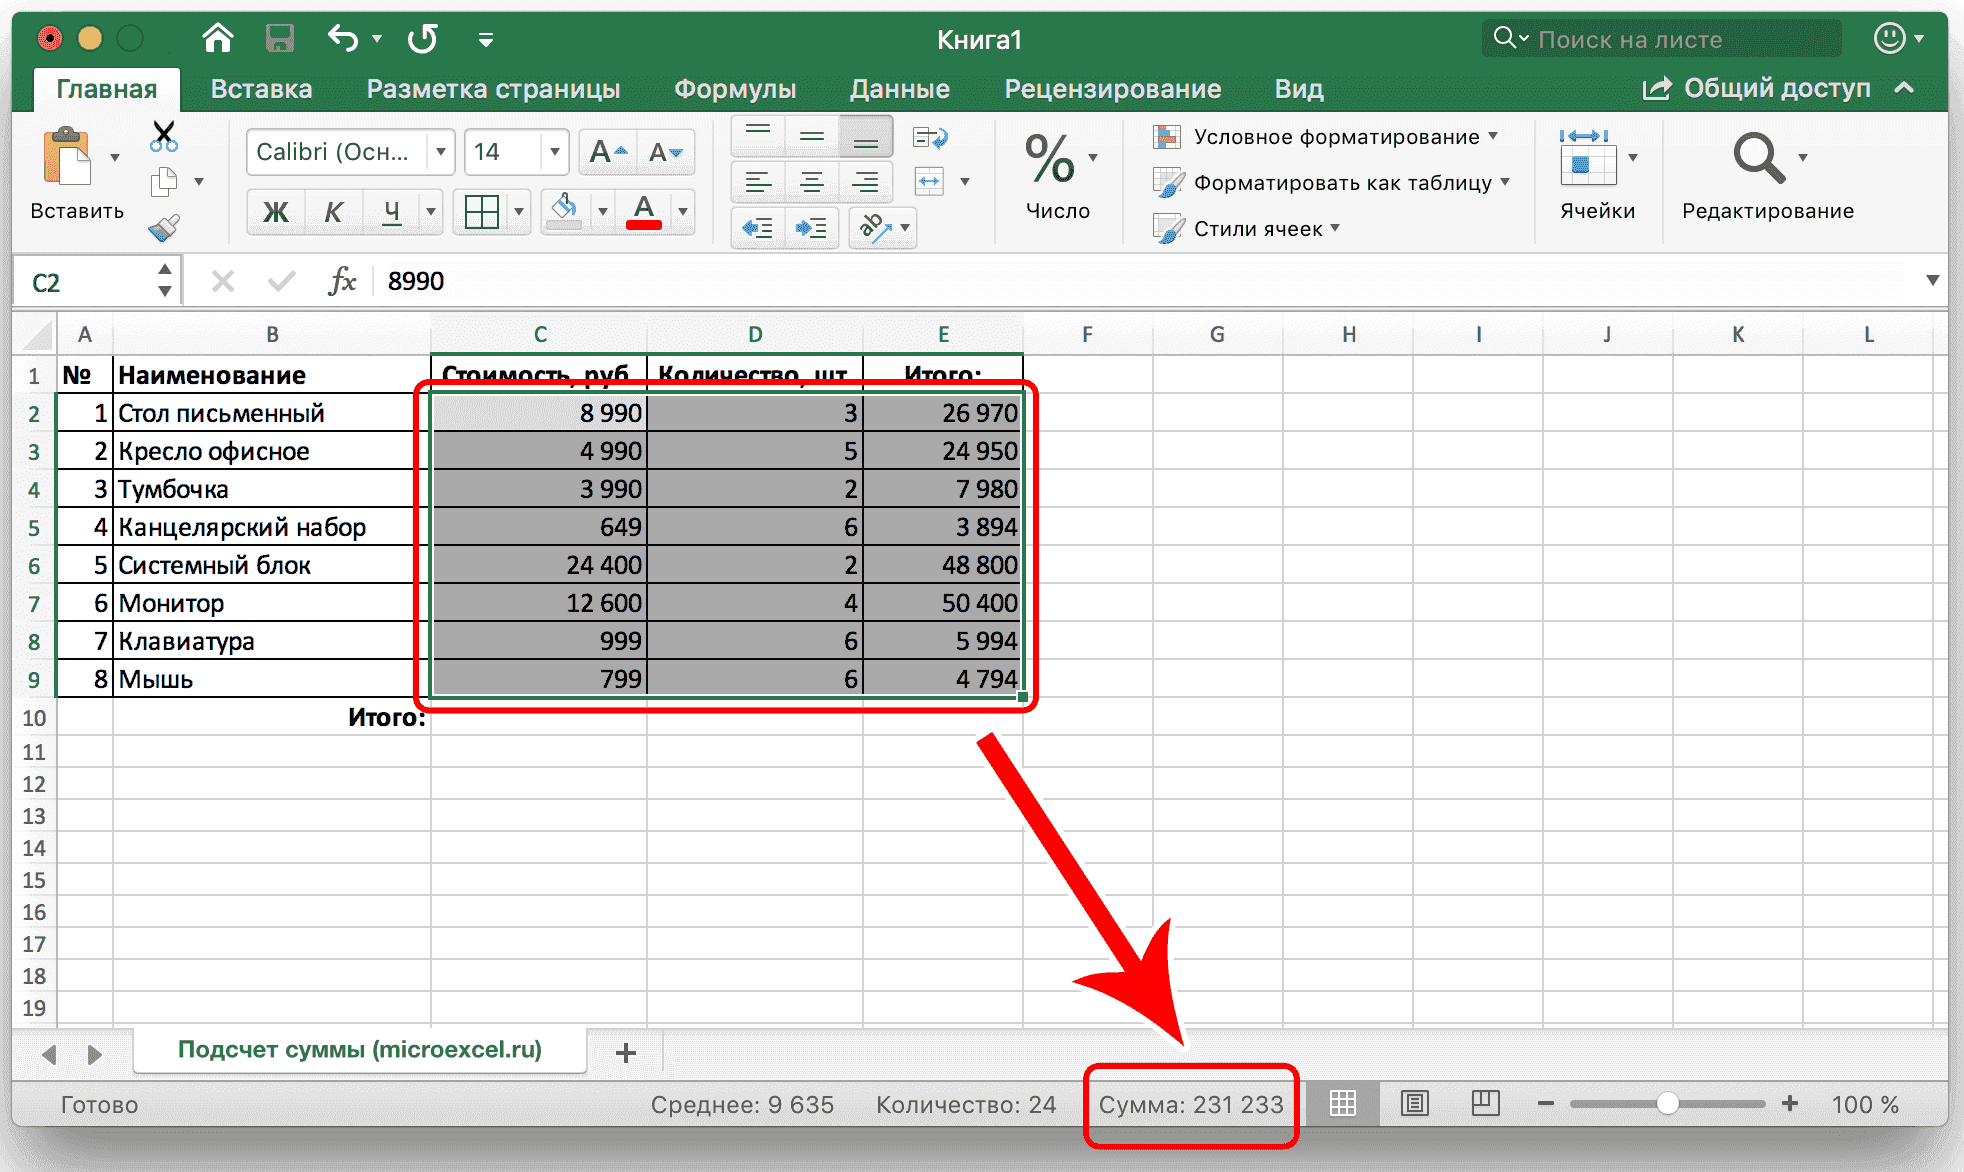Screen dimensions: 1964x1172
Task: Open the Данные ribbon tab
Action: (899, 89)
